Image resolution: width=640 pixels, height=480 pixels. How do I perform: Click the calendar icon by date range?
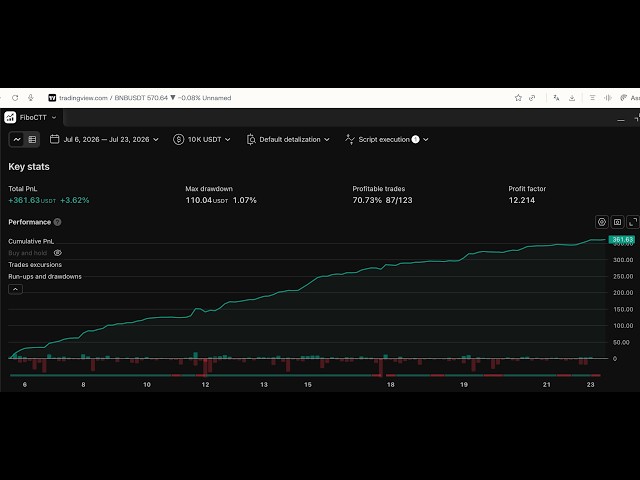click(54, 140)
